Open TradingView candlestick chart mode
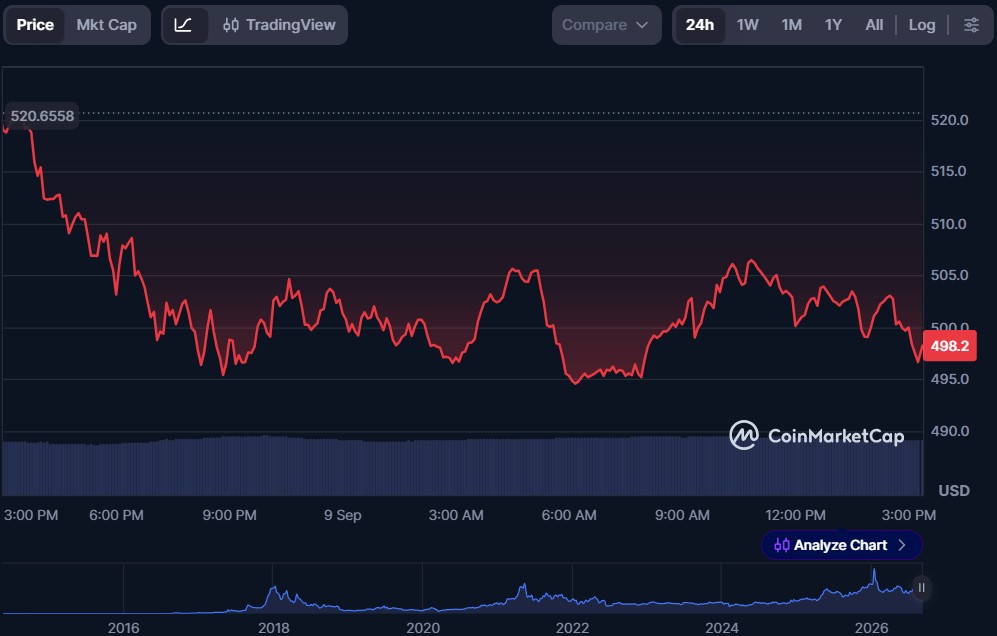This screenshot has height=636, width=997. [x=279, y=25]
